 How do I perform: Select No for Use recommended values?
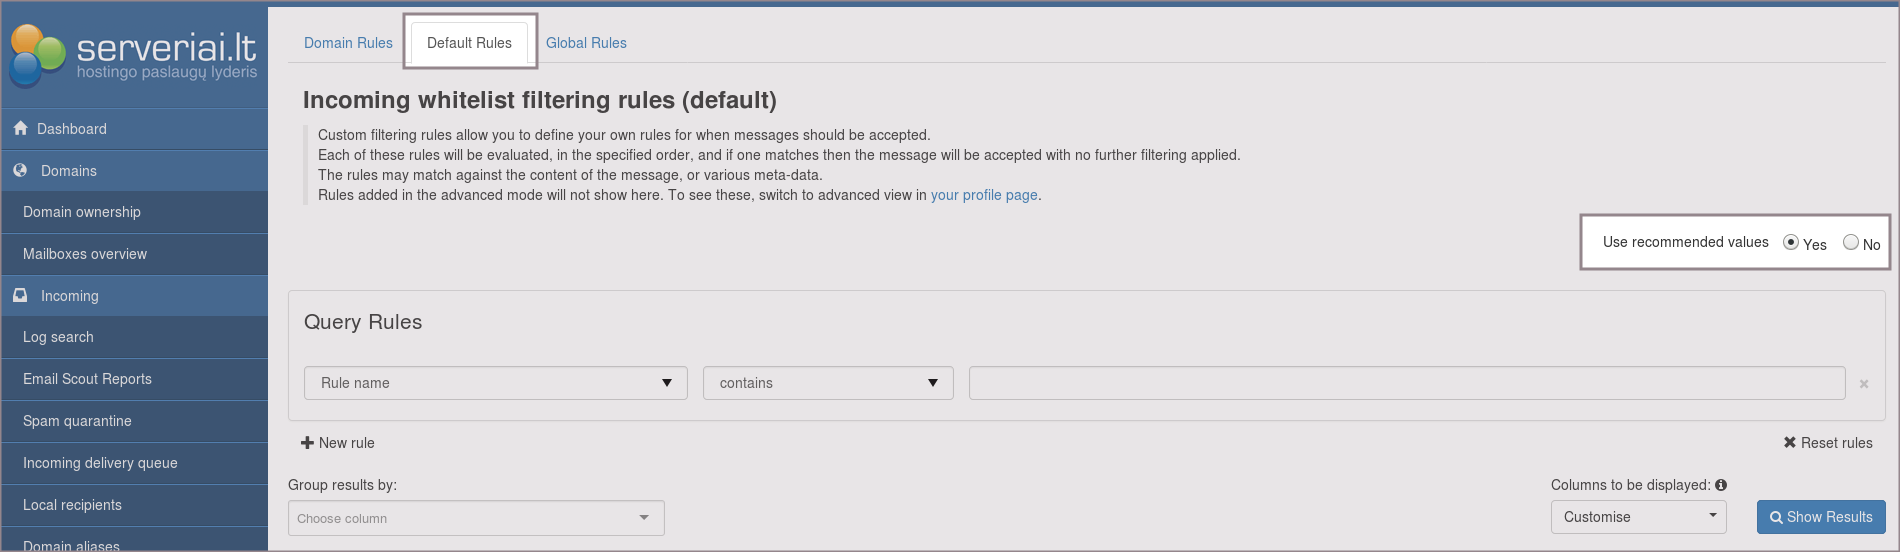(1851, 243)
